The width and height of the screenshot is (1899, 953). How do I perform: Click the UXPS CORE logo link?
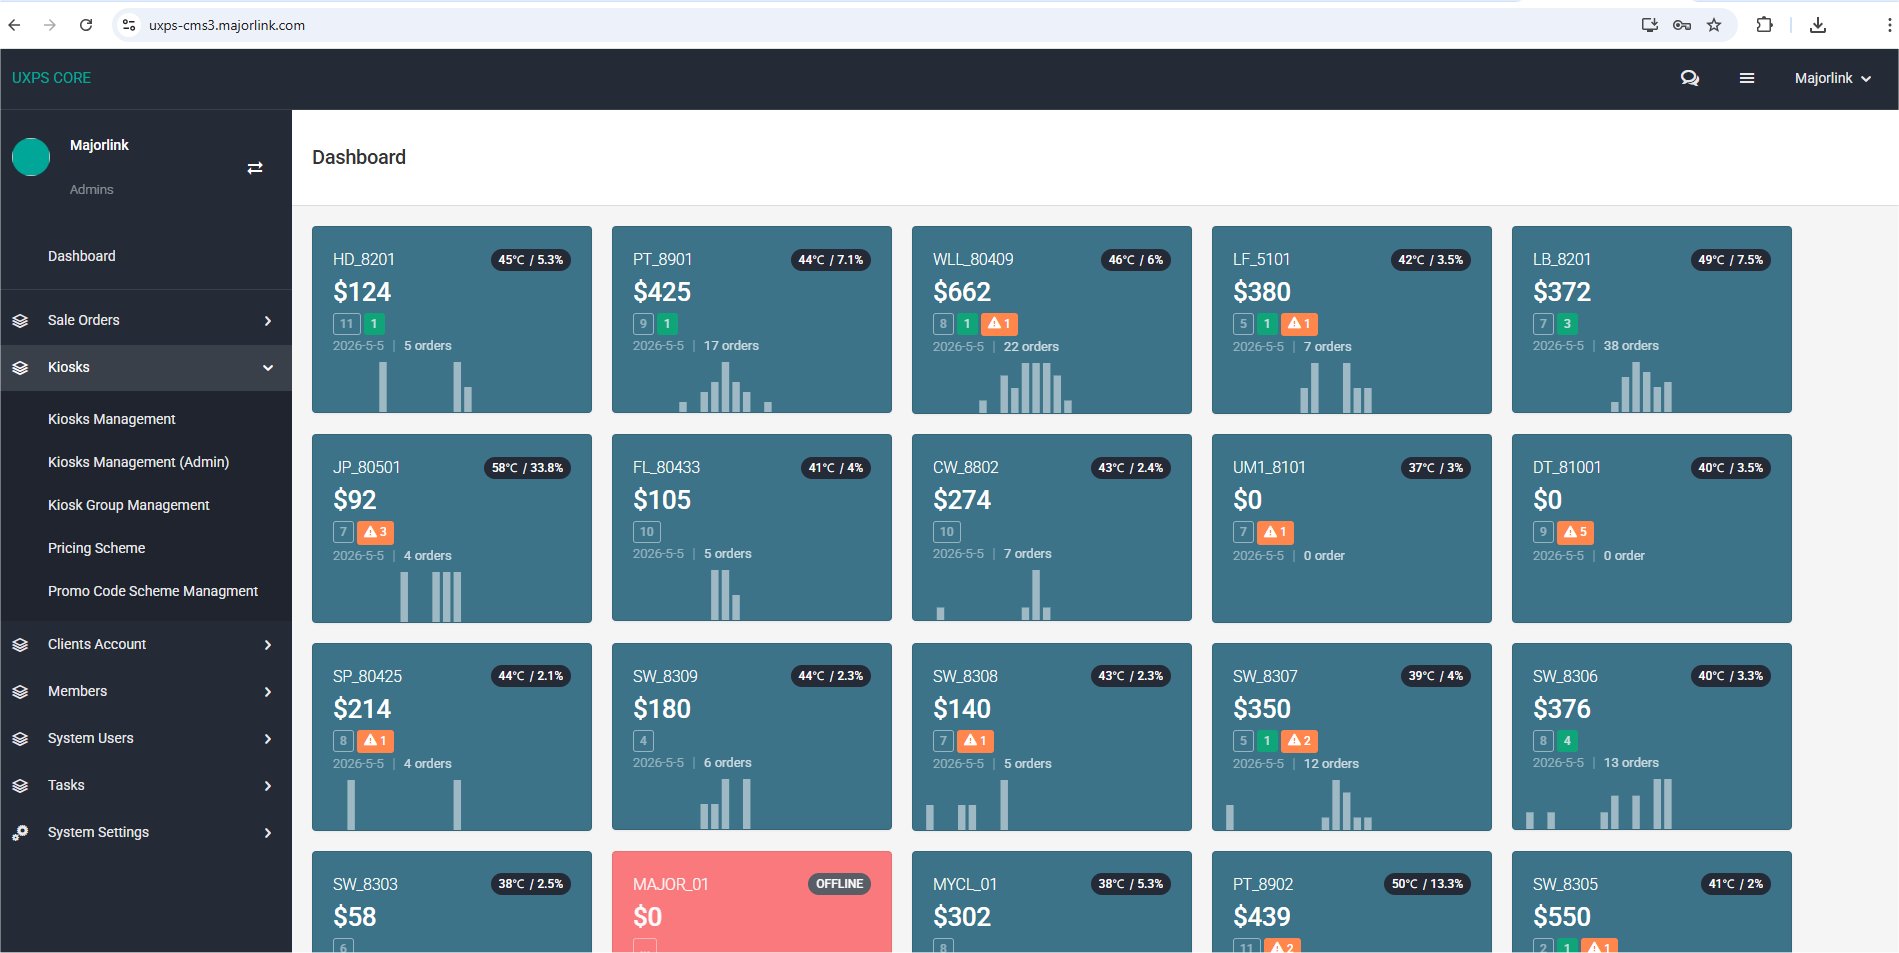51,78
